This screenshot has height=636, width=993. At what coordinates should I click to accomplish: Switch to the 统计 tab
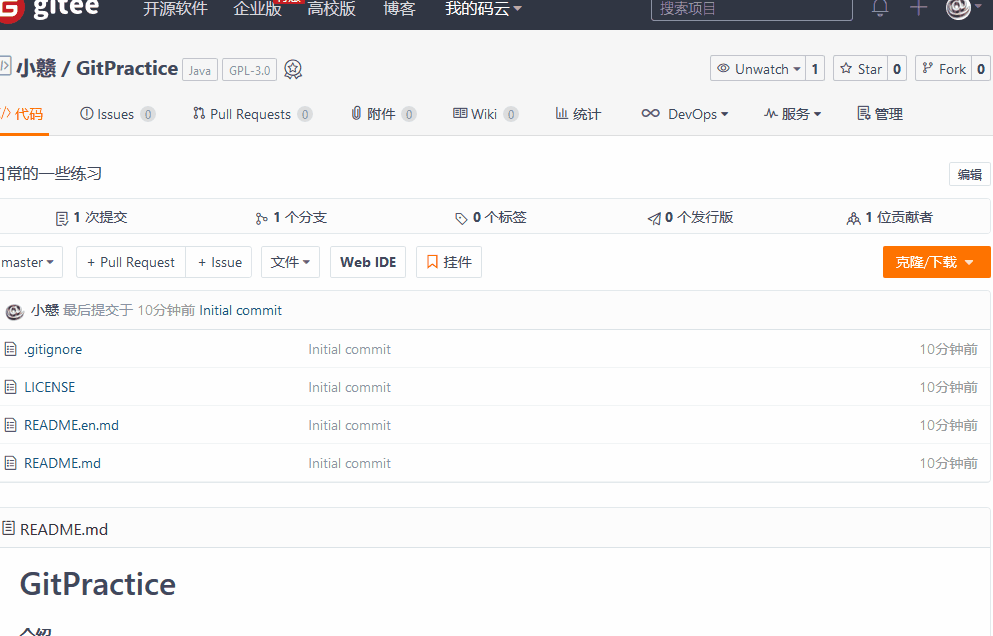pyautogui.click(x=578, y=114)
